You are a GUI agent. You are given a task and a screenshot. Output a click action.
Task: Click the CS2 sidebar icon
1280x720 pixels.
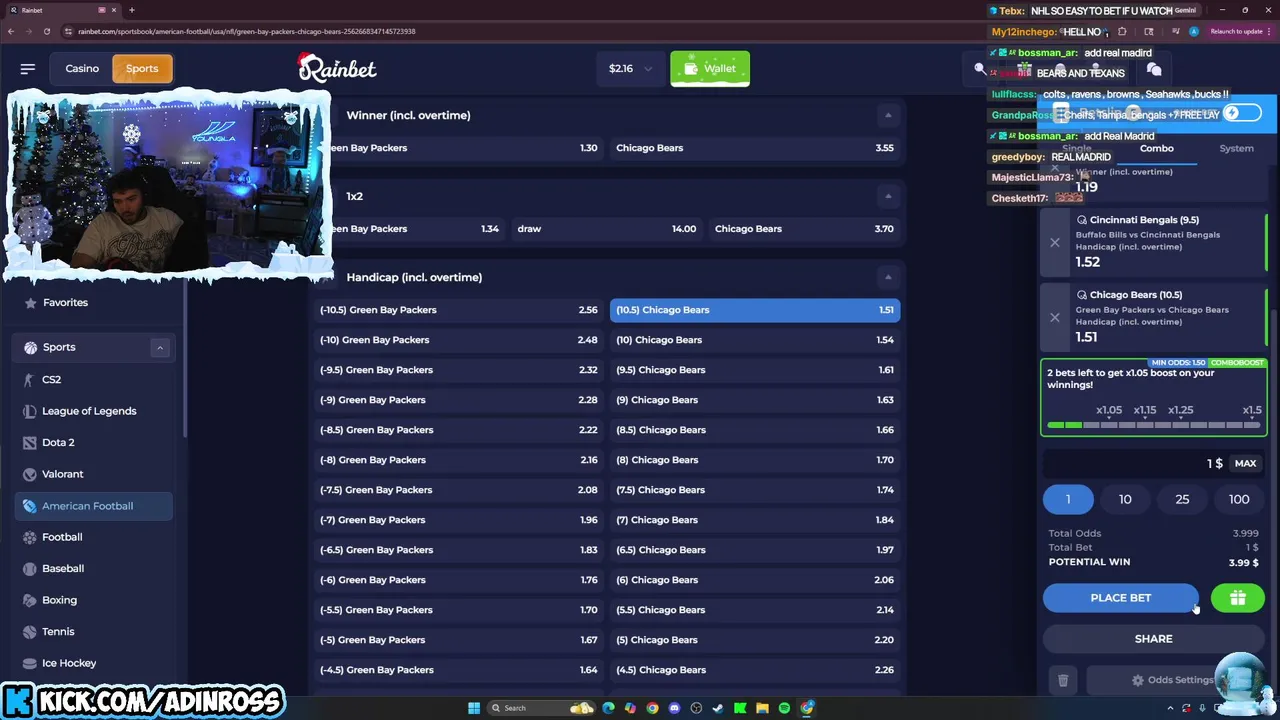tap(30, 380)
